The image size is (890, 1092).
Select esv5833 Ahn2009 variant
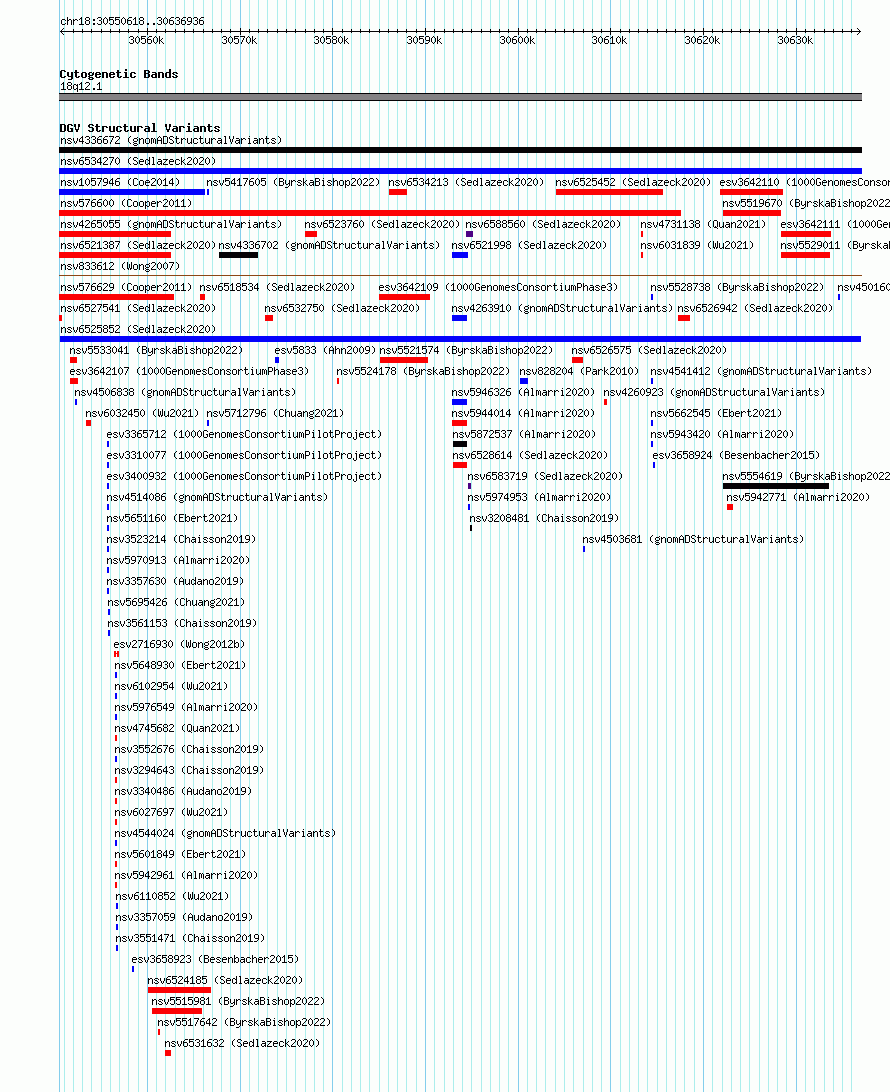(x=325, y=350)
